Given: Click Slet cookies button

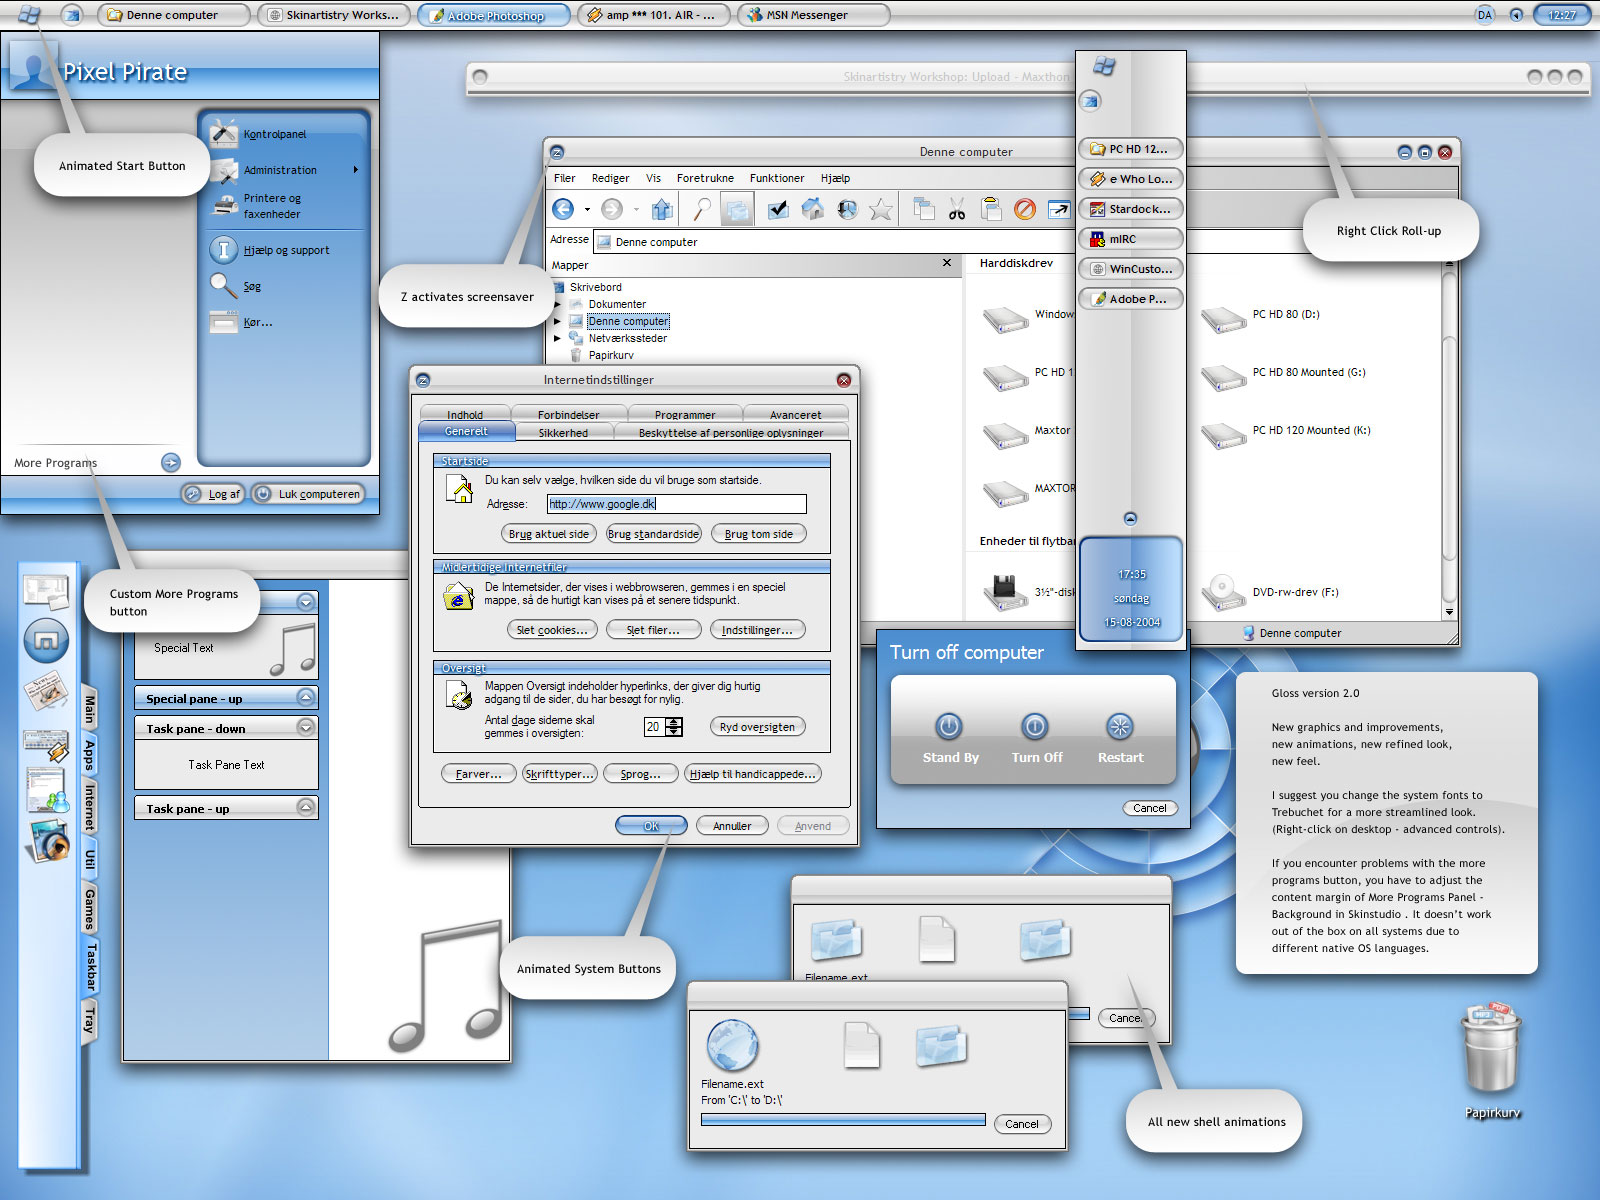Looking at the screenshot, I should (552, 630).
